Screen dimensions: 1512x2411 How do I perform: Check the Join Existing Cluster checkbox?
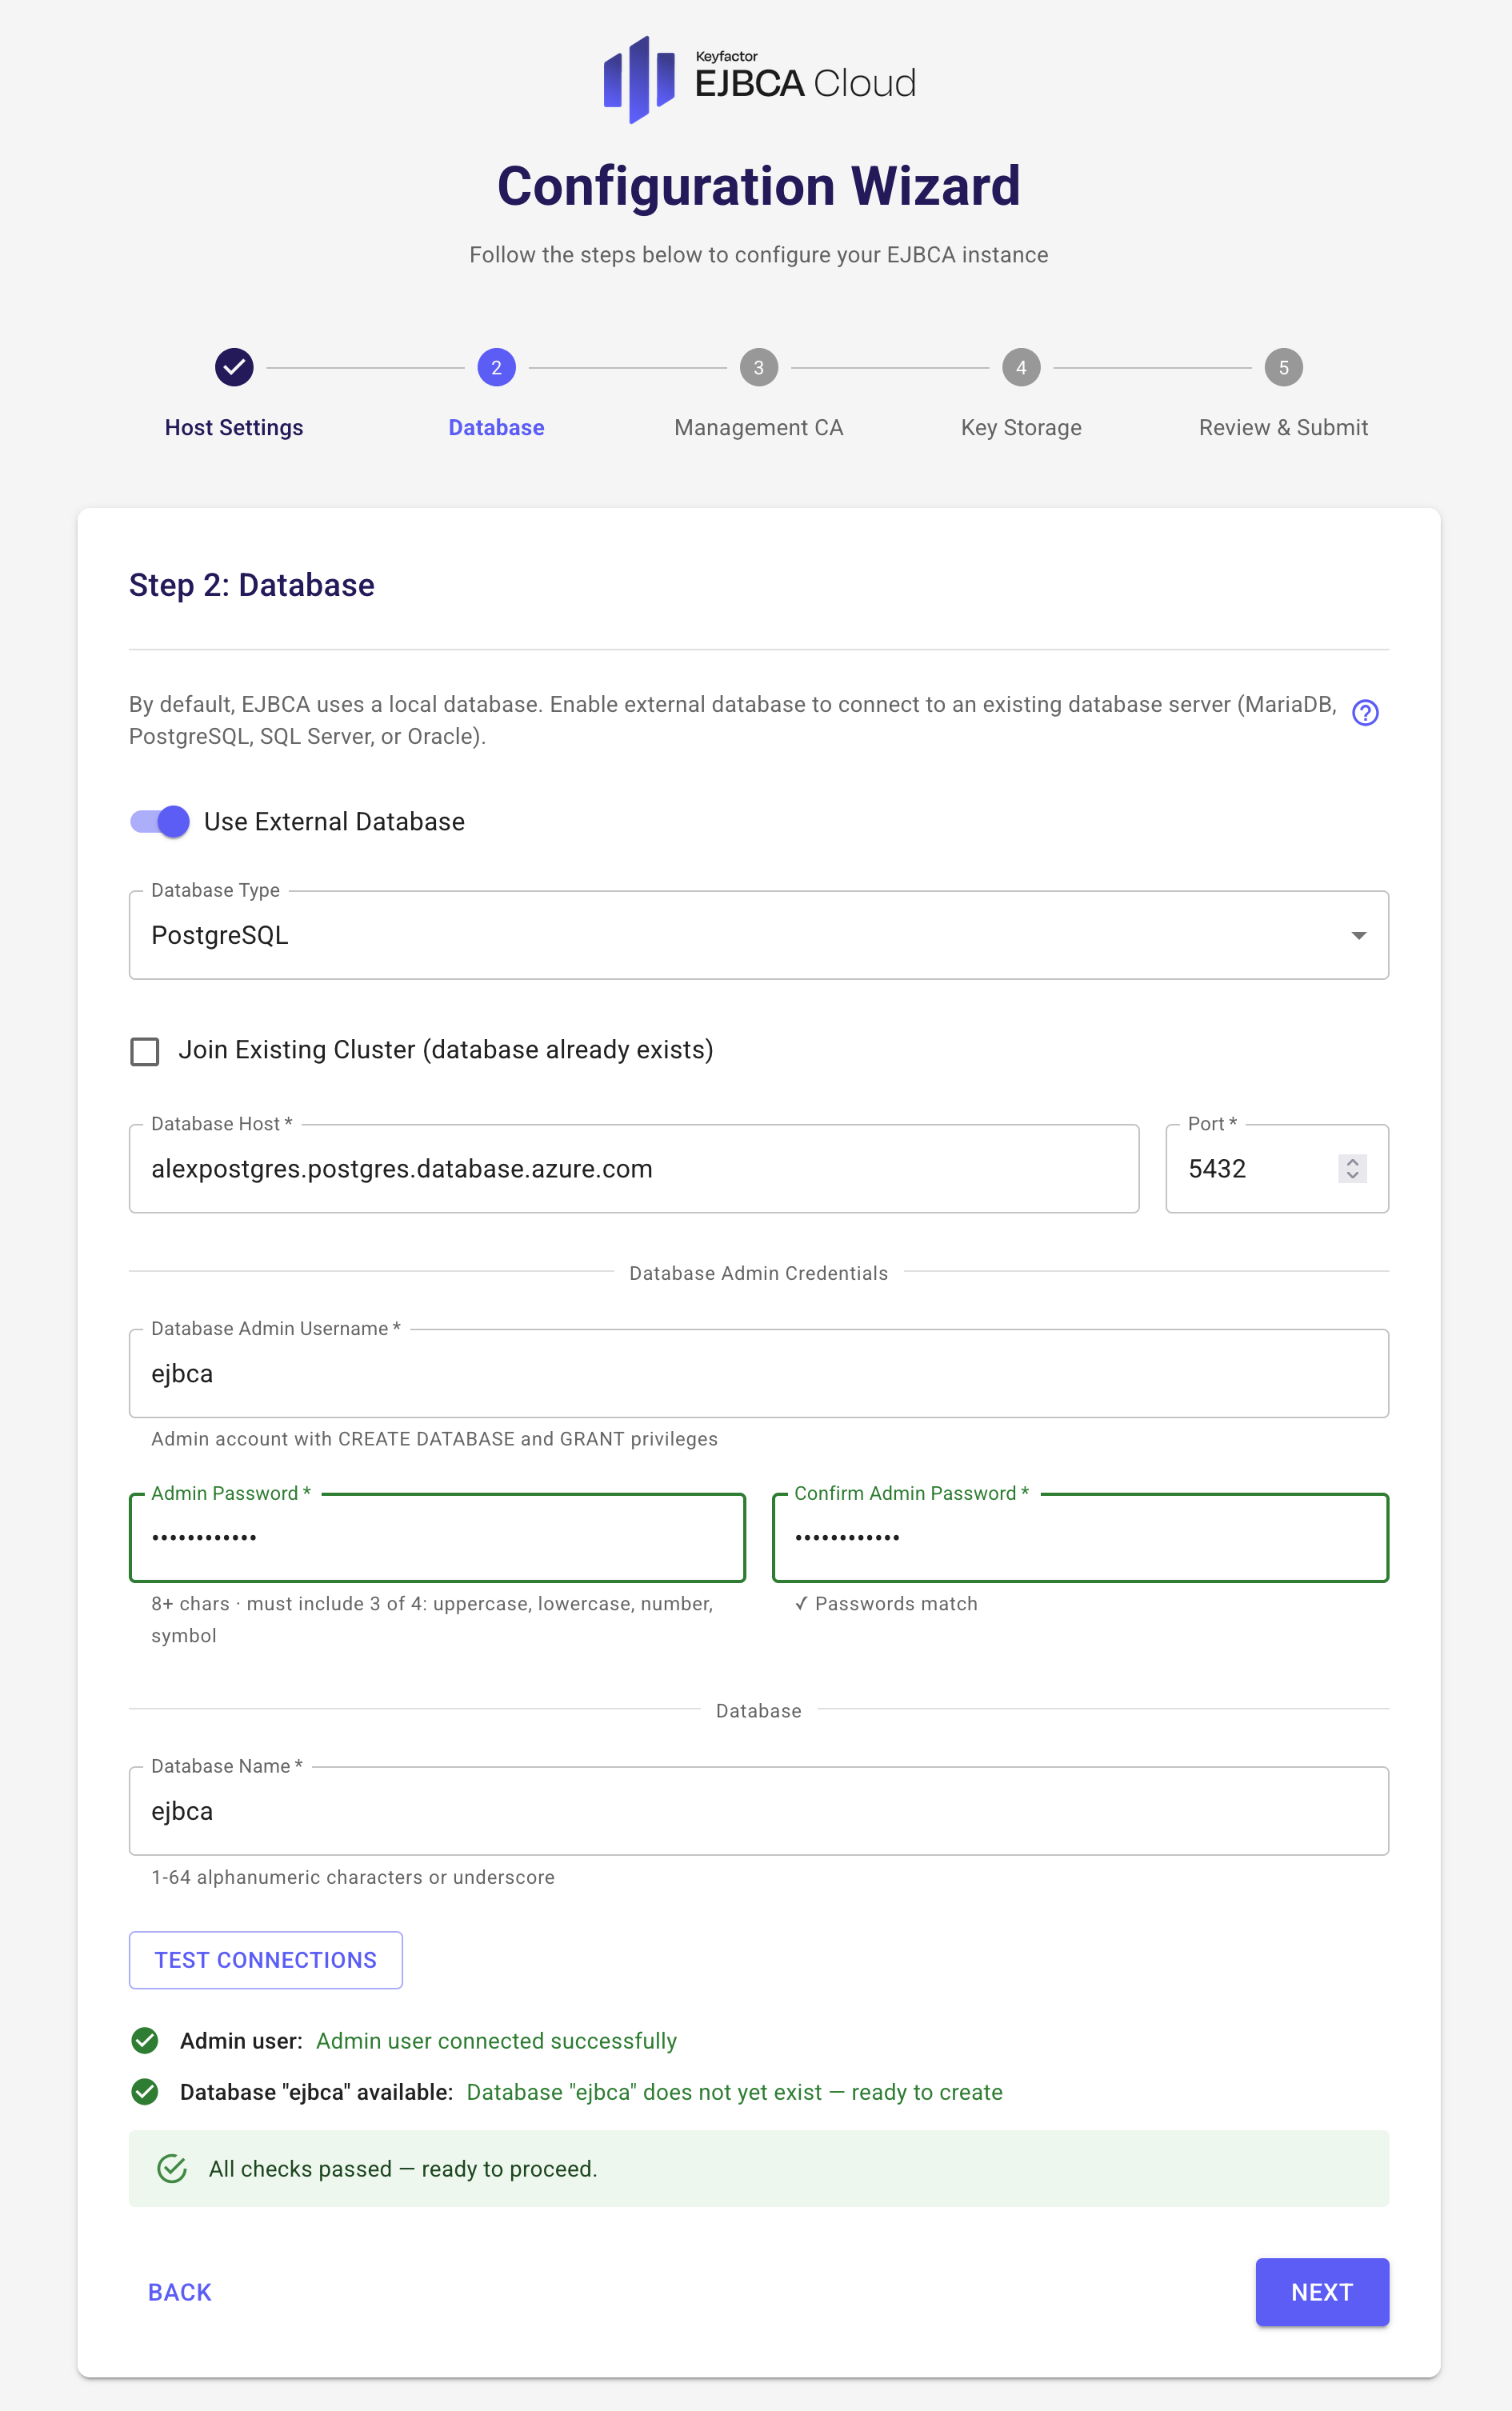tap(145, 1051)
